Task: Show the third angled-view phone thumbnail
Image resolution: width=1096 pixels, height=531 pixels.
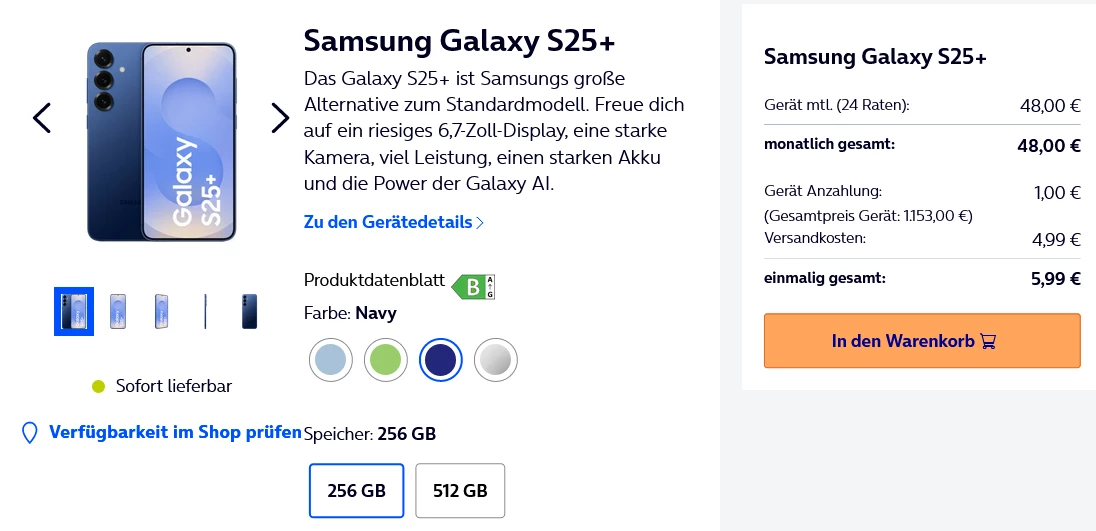Action: (x=161, y=311)
